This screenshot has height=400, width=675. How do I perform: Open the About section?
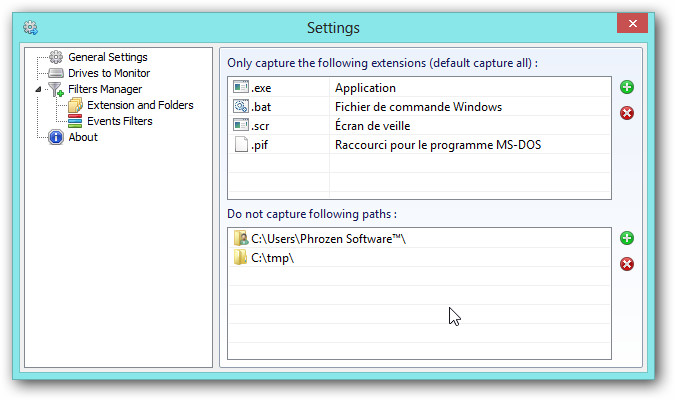[82, 137]
